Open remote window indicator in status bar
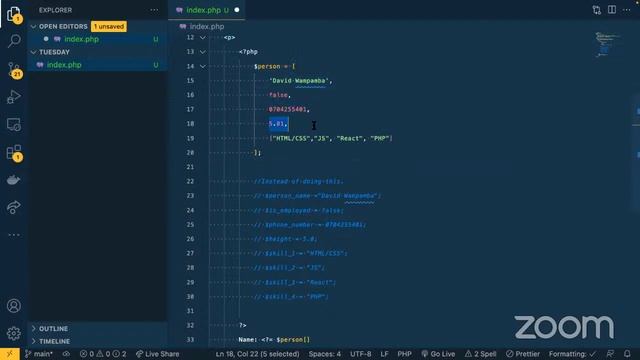The width and height of the screenshot is (640, 360). (9, 354)
